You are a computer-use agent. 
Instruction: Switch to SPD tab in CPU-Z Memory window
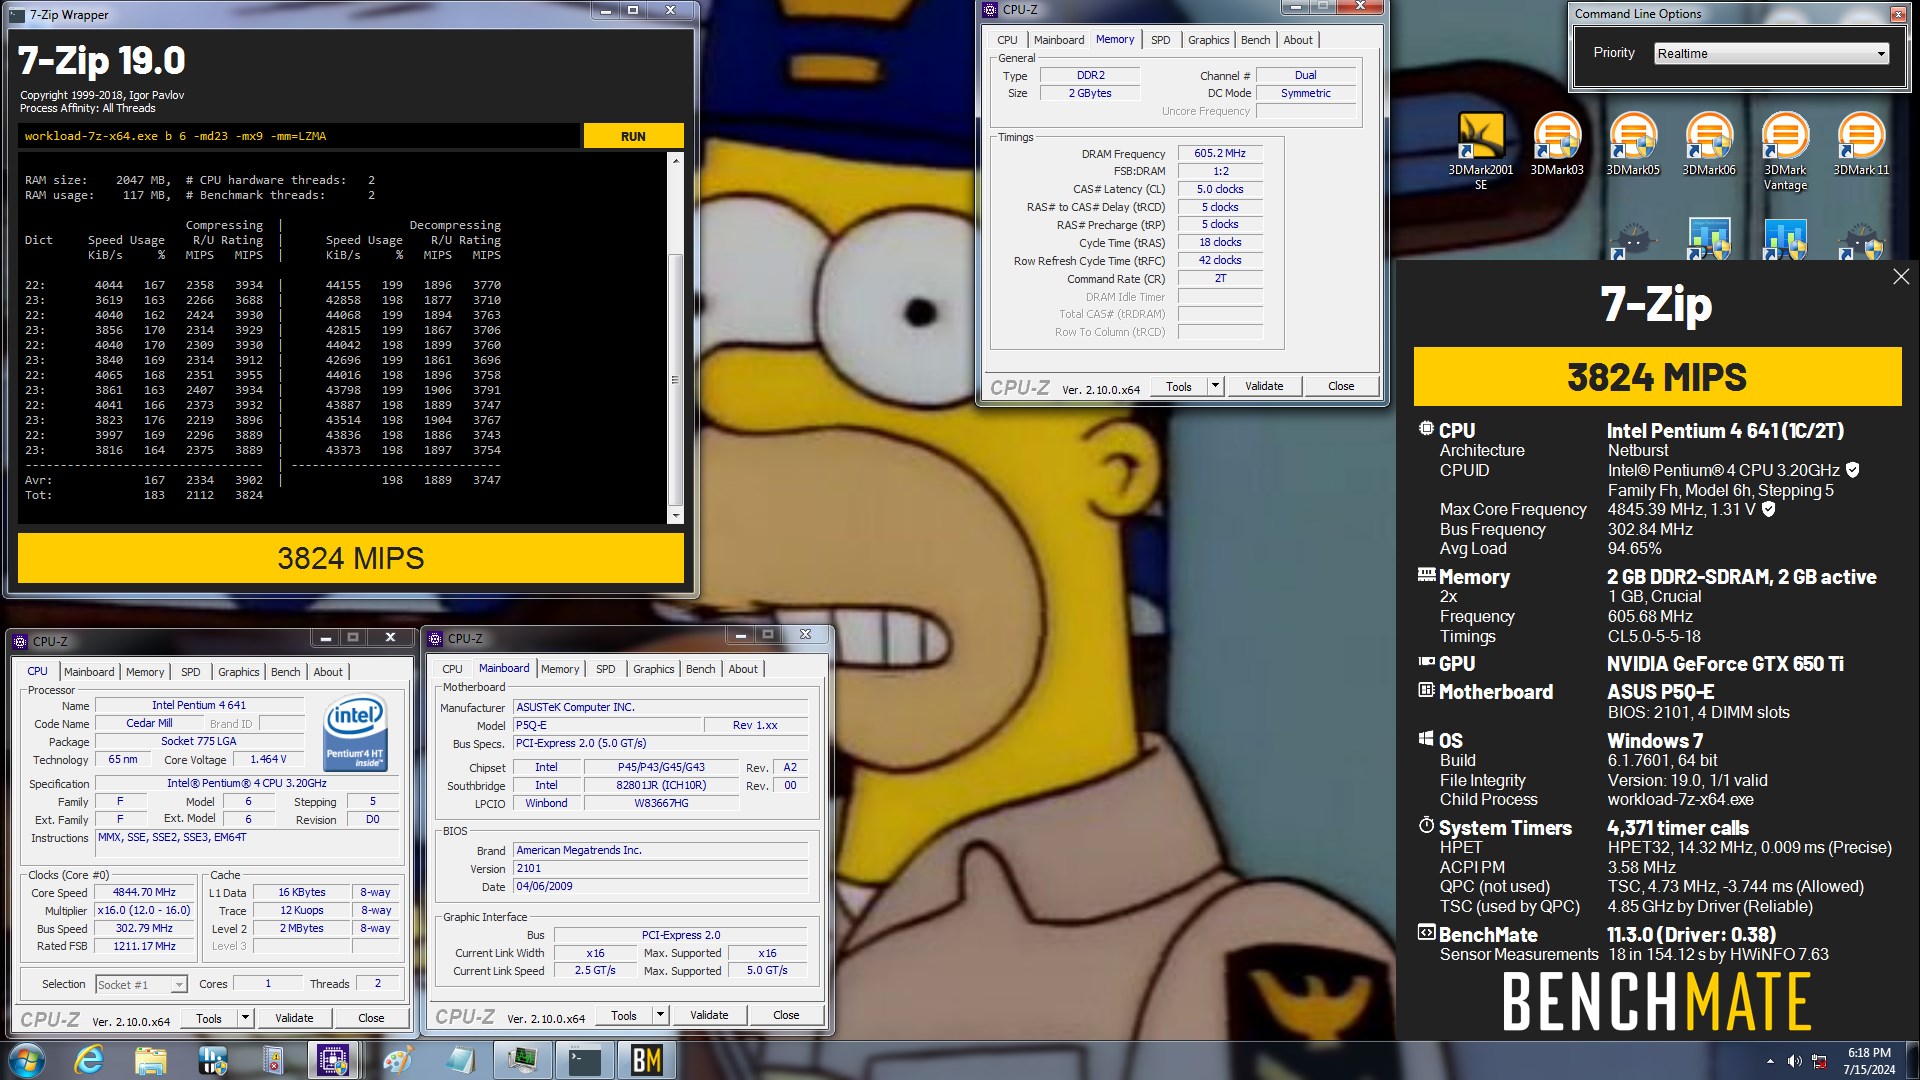coord(1160,40)
